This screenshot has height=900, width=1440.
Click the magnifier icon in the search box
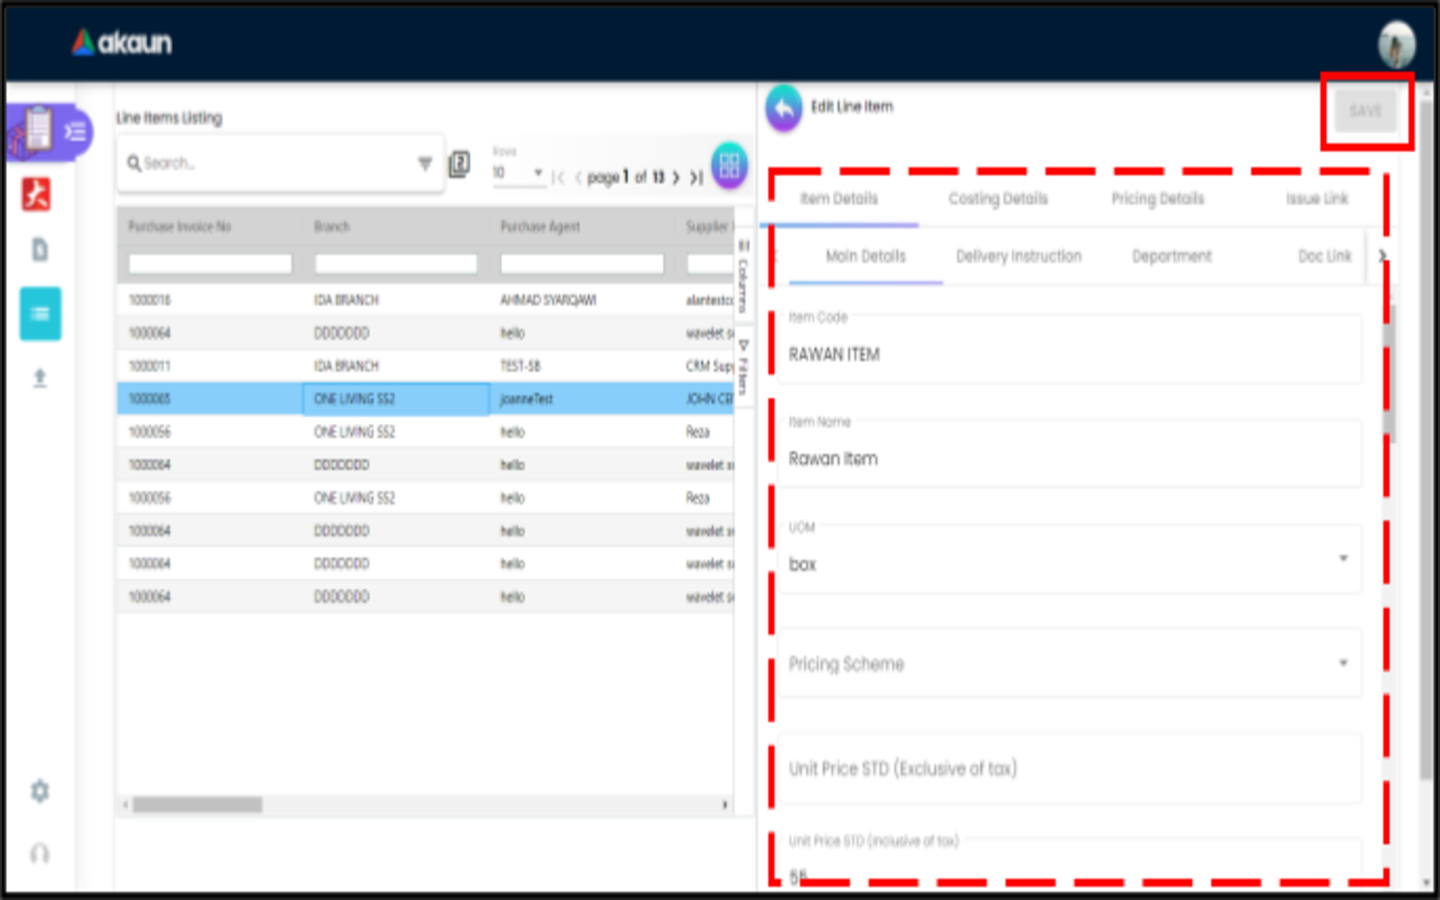tap(134, 163)
